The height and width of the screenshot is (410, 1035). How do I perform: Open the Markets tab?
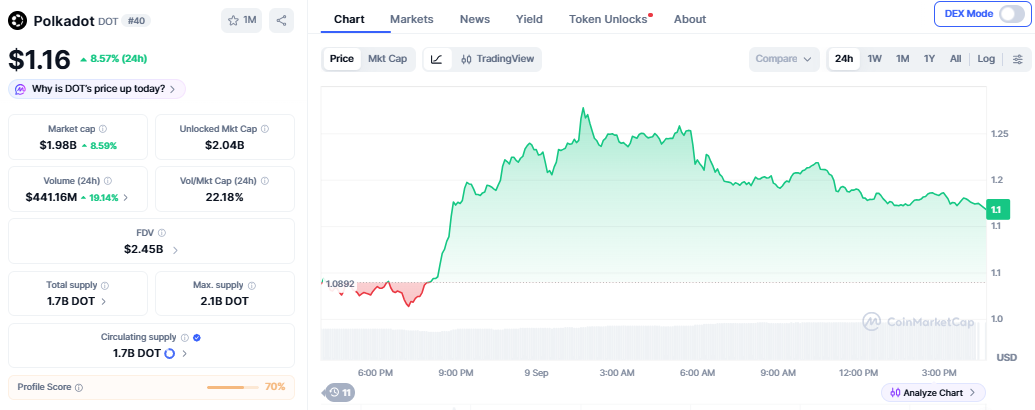point(412,19)
